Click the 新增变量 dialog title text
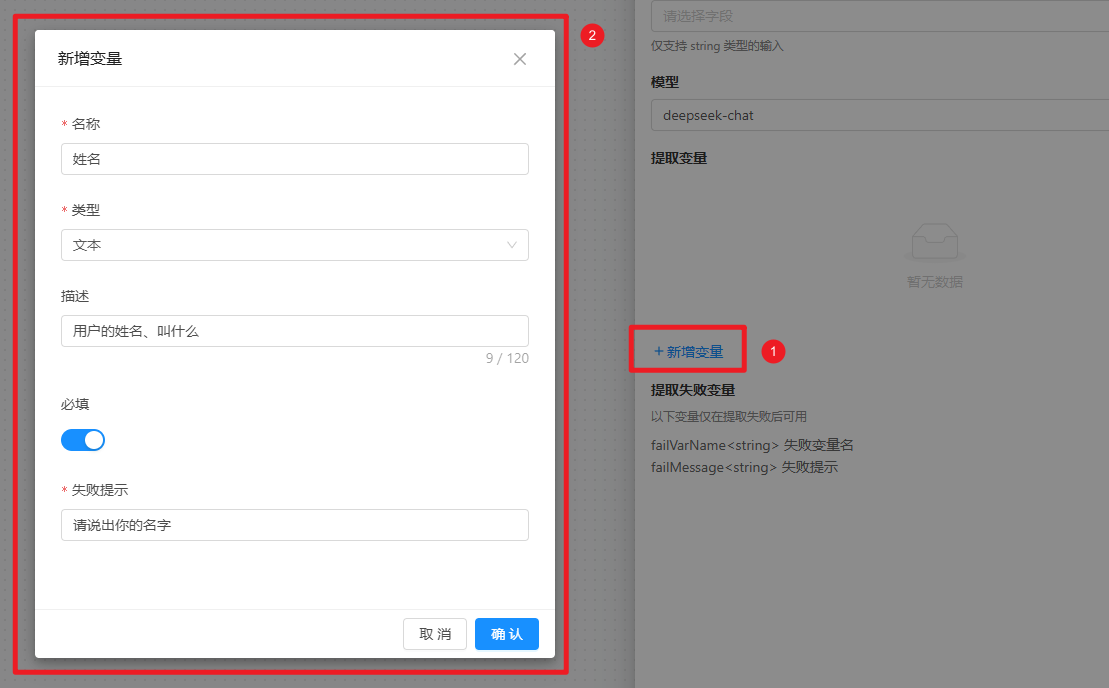 90,59
